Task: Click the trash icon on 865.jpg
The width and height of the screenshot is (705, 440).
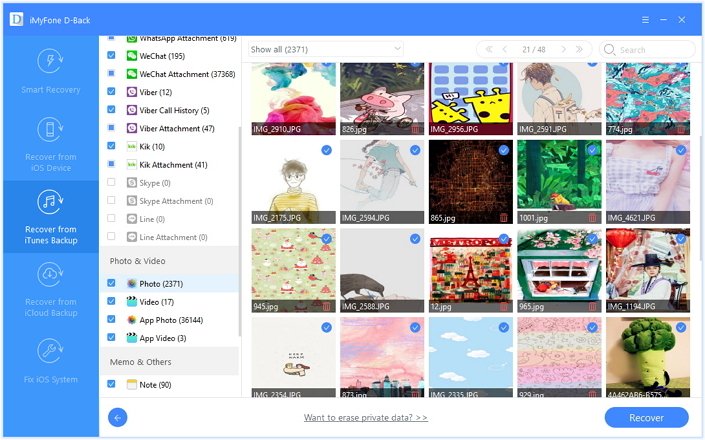Action: 504,218
